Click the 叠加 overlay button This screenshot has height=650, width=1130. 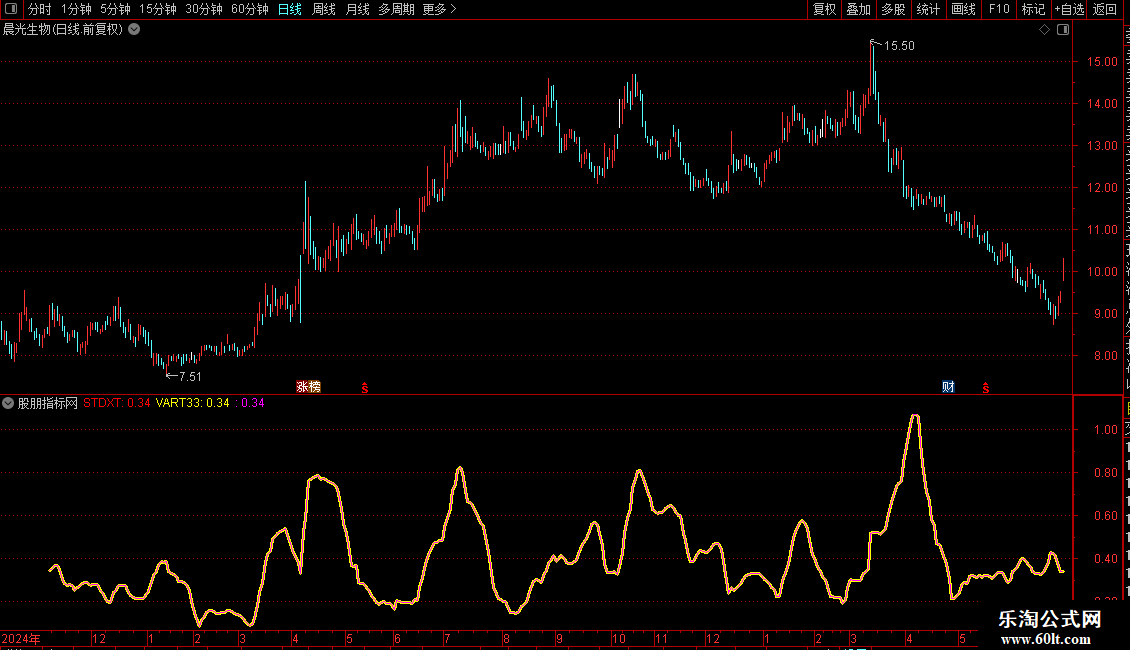(858, 9)
